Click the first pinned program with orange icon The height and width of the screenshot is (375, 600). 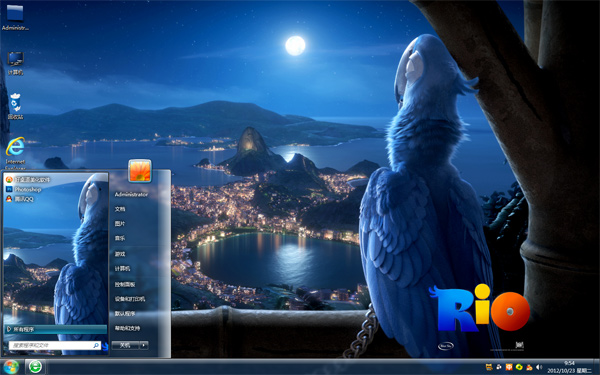(28, 179)
